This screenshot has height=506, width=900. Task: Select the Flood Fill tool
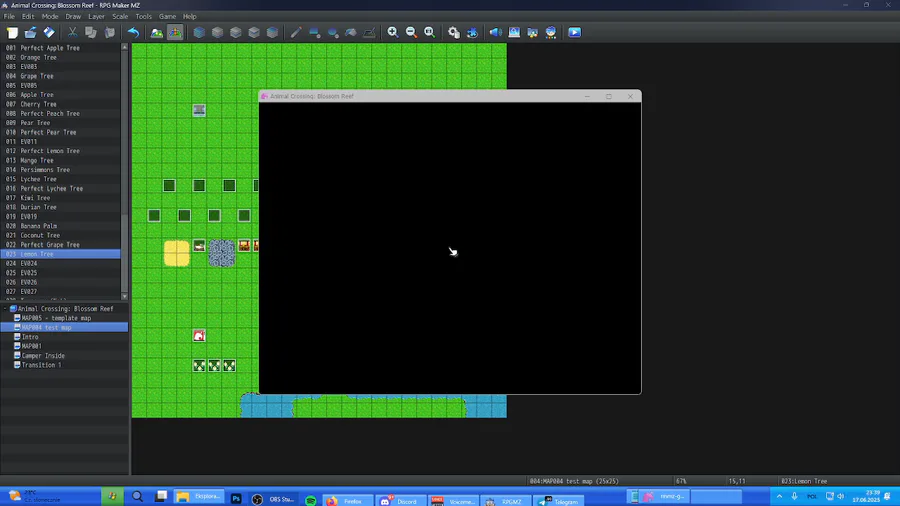point(351,33)
